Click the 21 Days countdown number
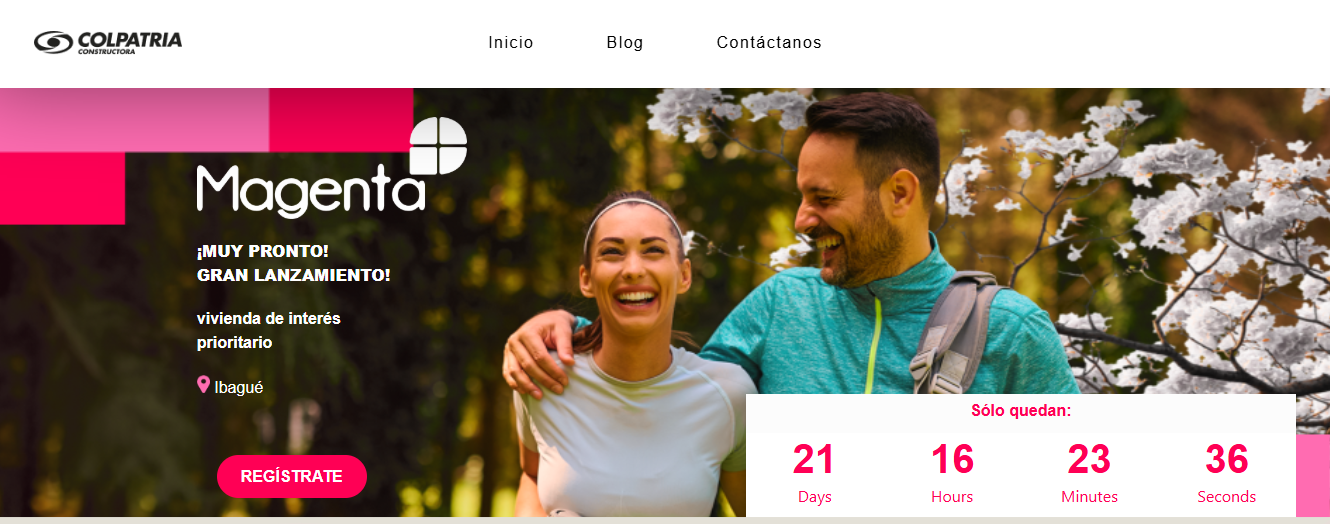Viewport: 1330px width, 524px height. (x=814, y=460)
